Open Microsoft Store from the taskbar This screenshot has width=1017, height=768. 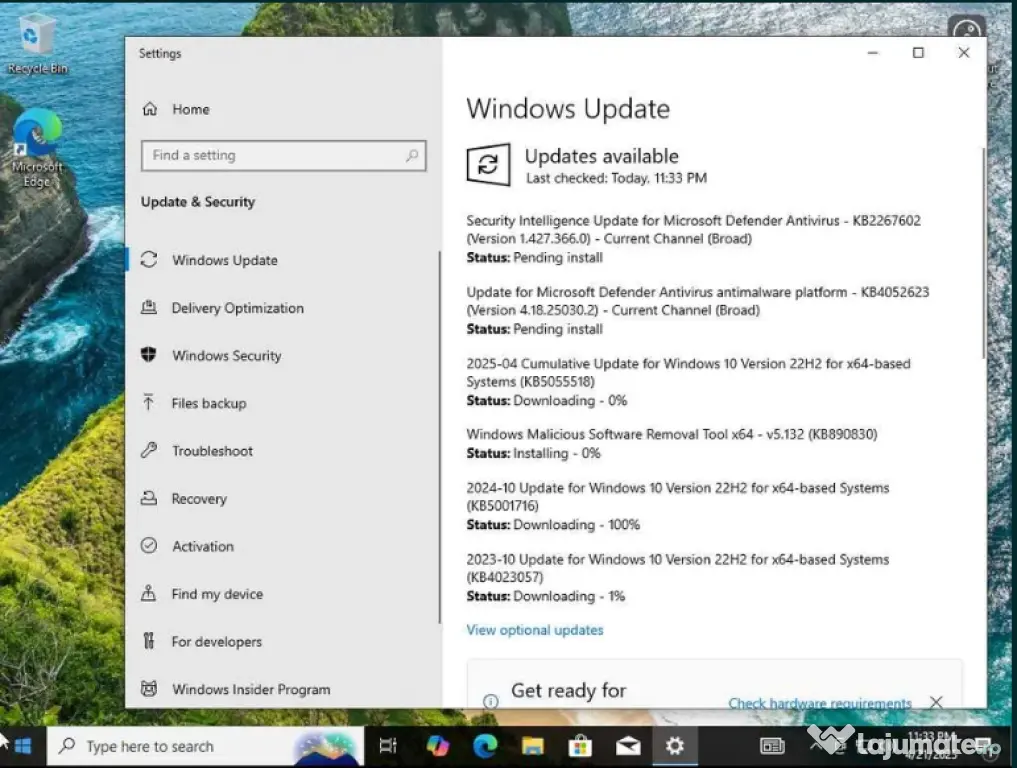580,745
